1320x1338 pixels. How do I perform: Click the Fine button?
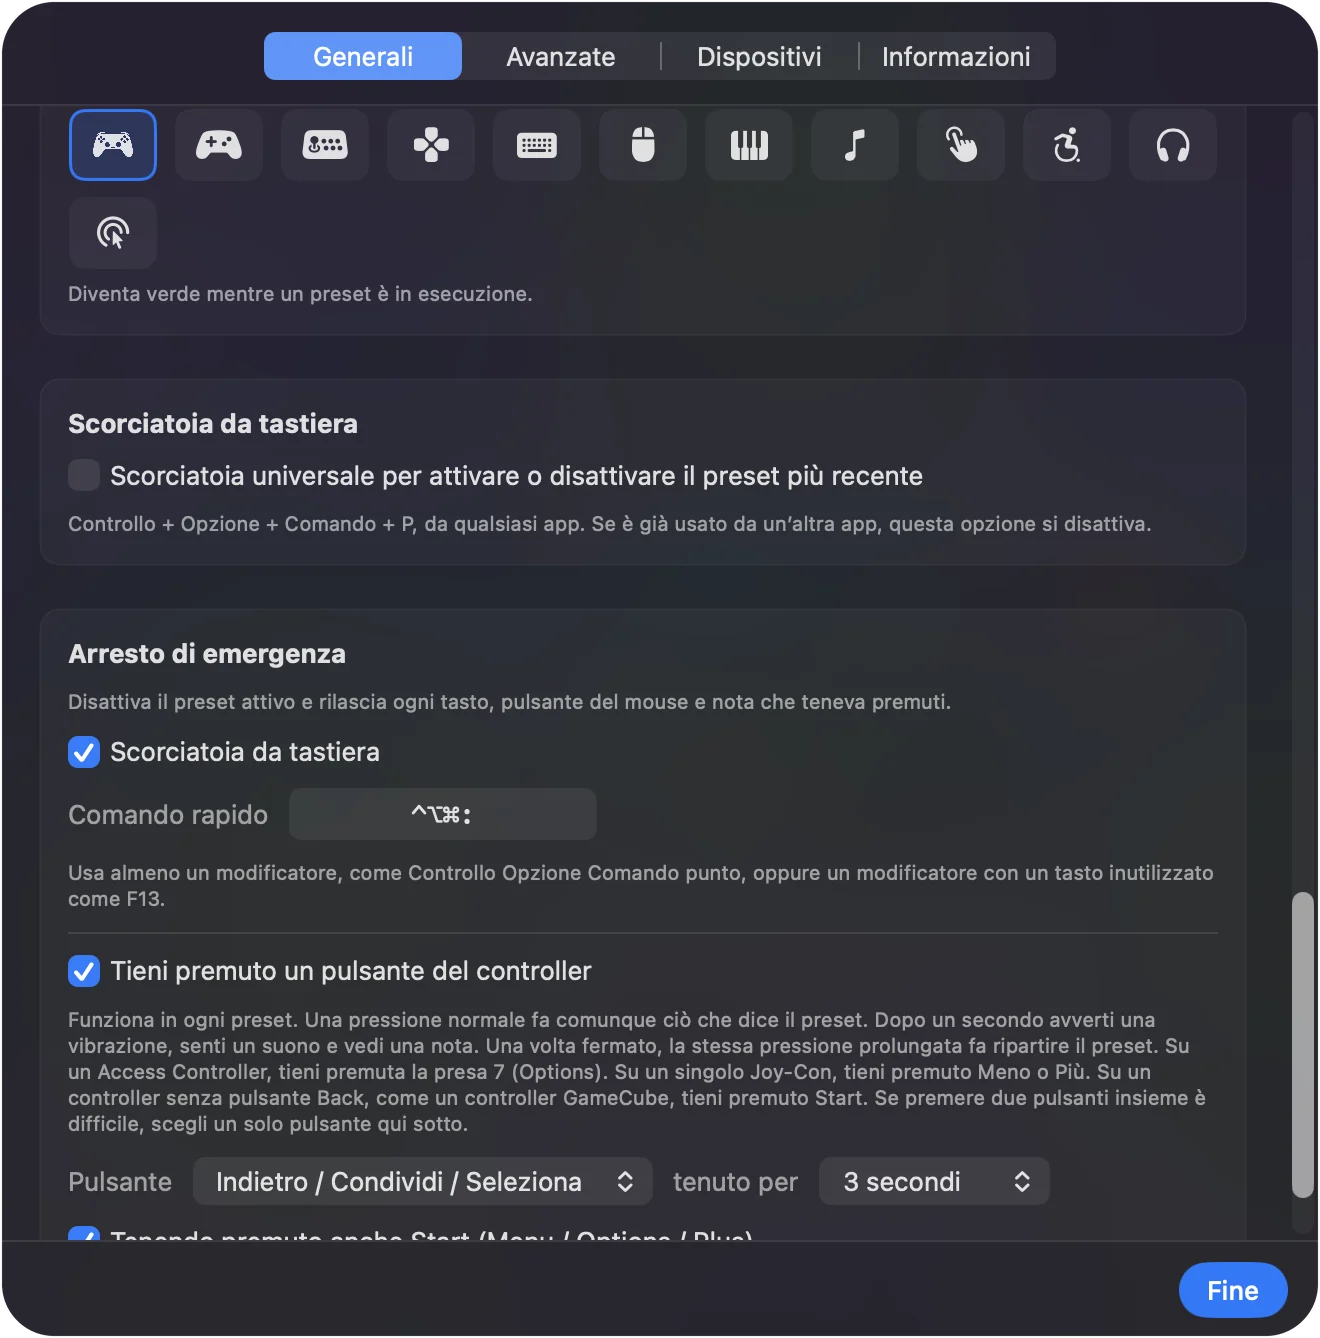(1233, 1290)
